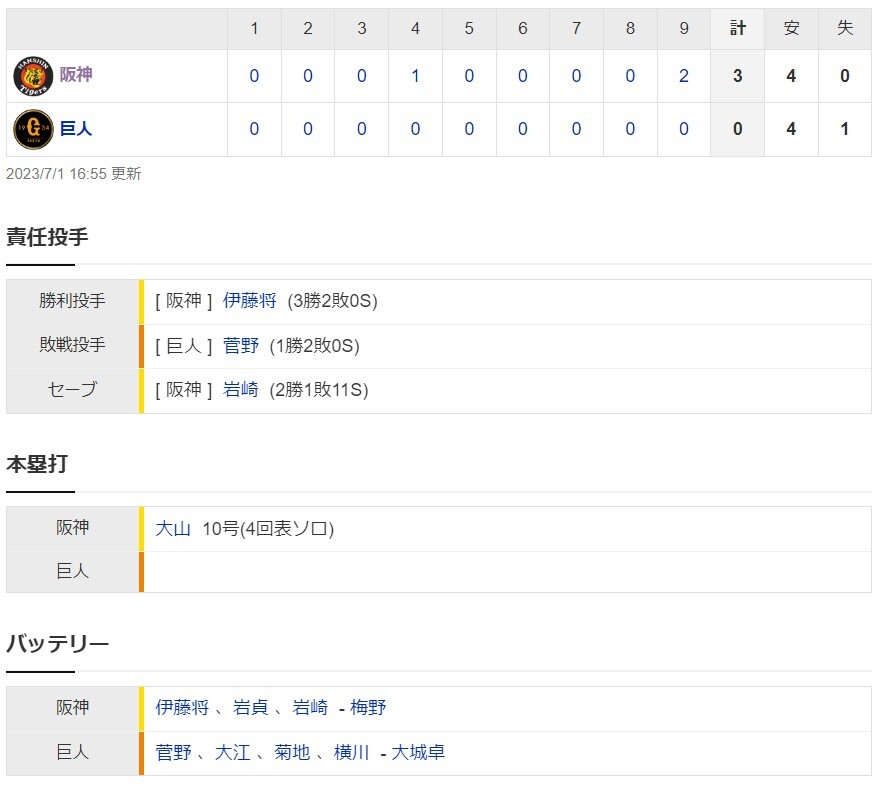Click winning pitcher 伊藤将 link
878x788 pixels.
(x=249, y=301)
